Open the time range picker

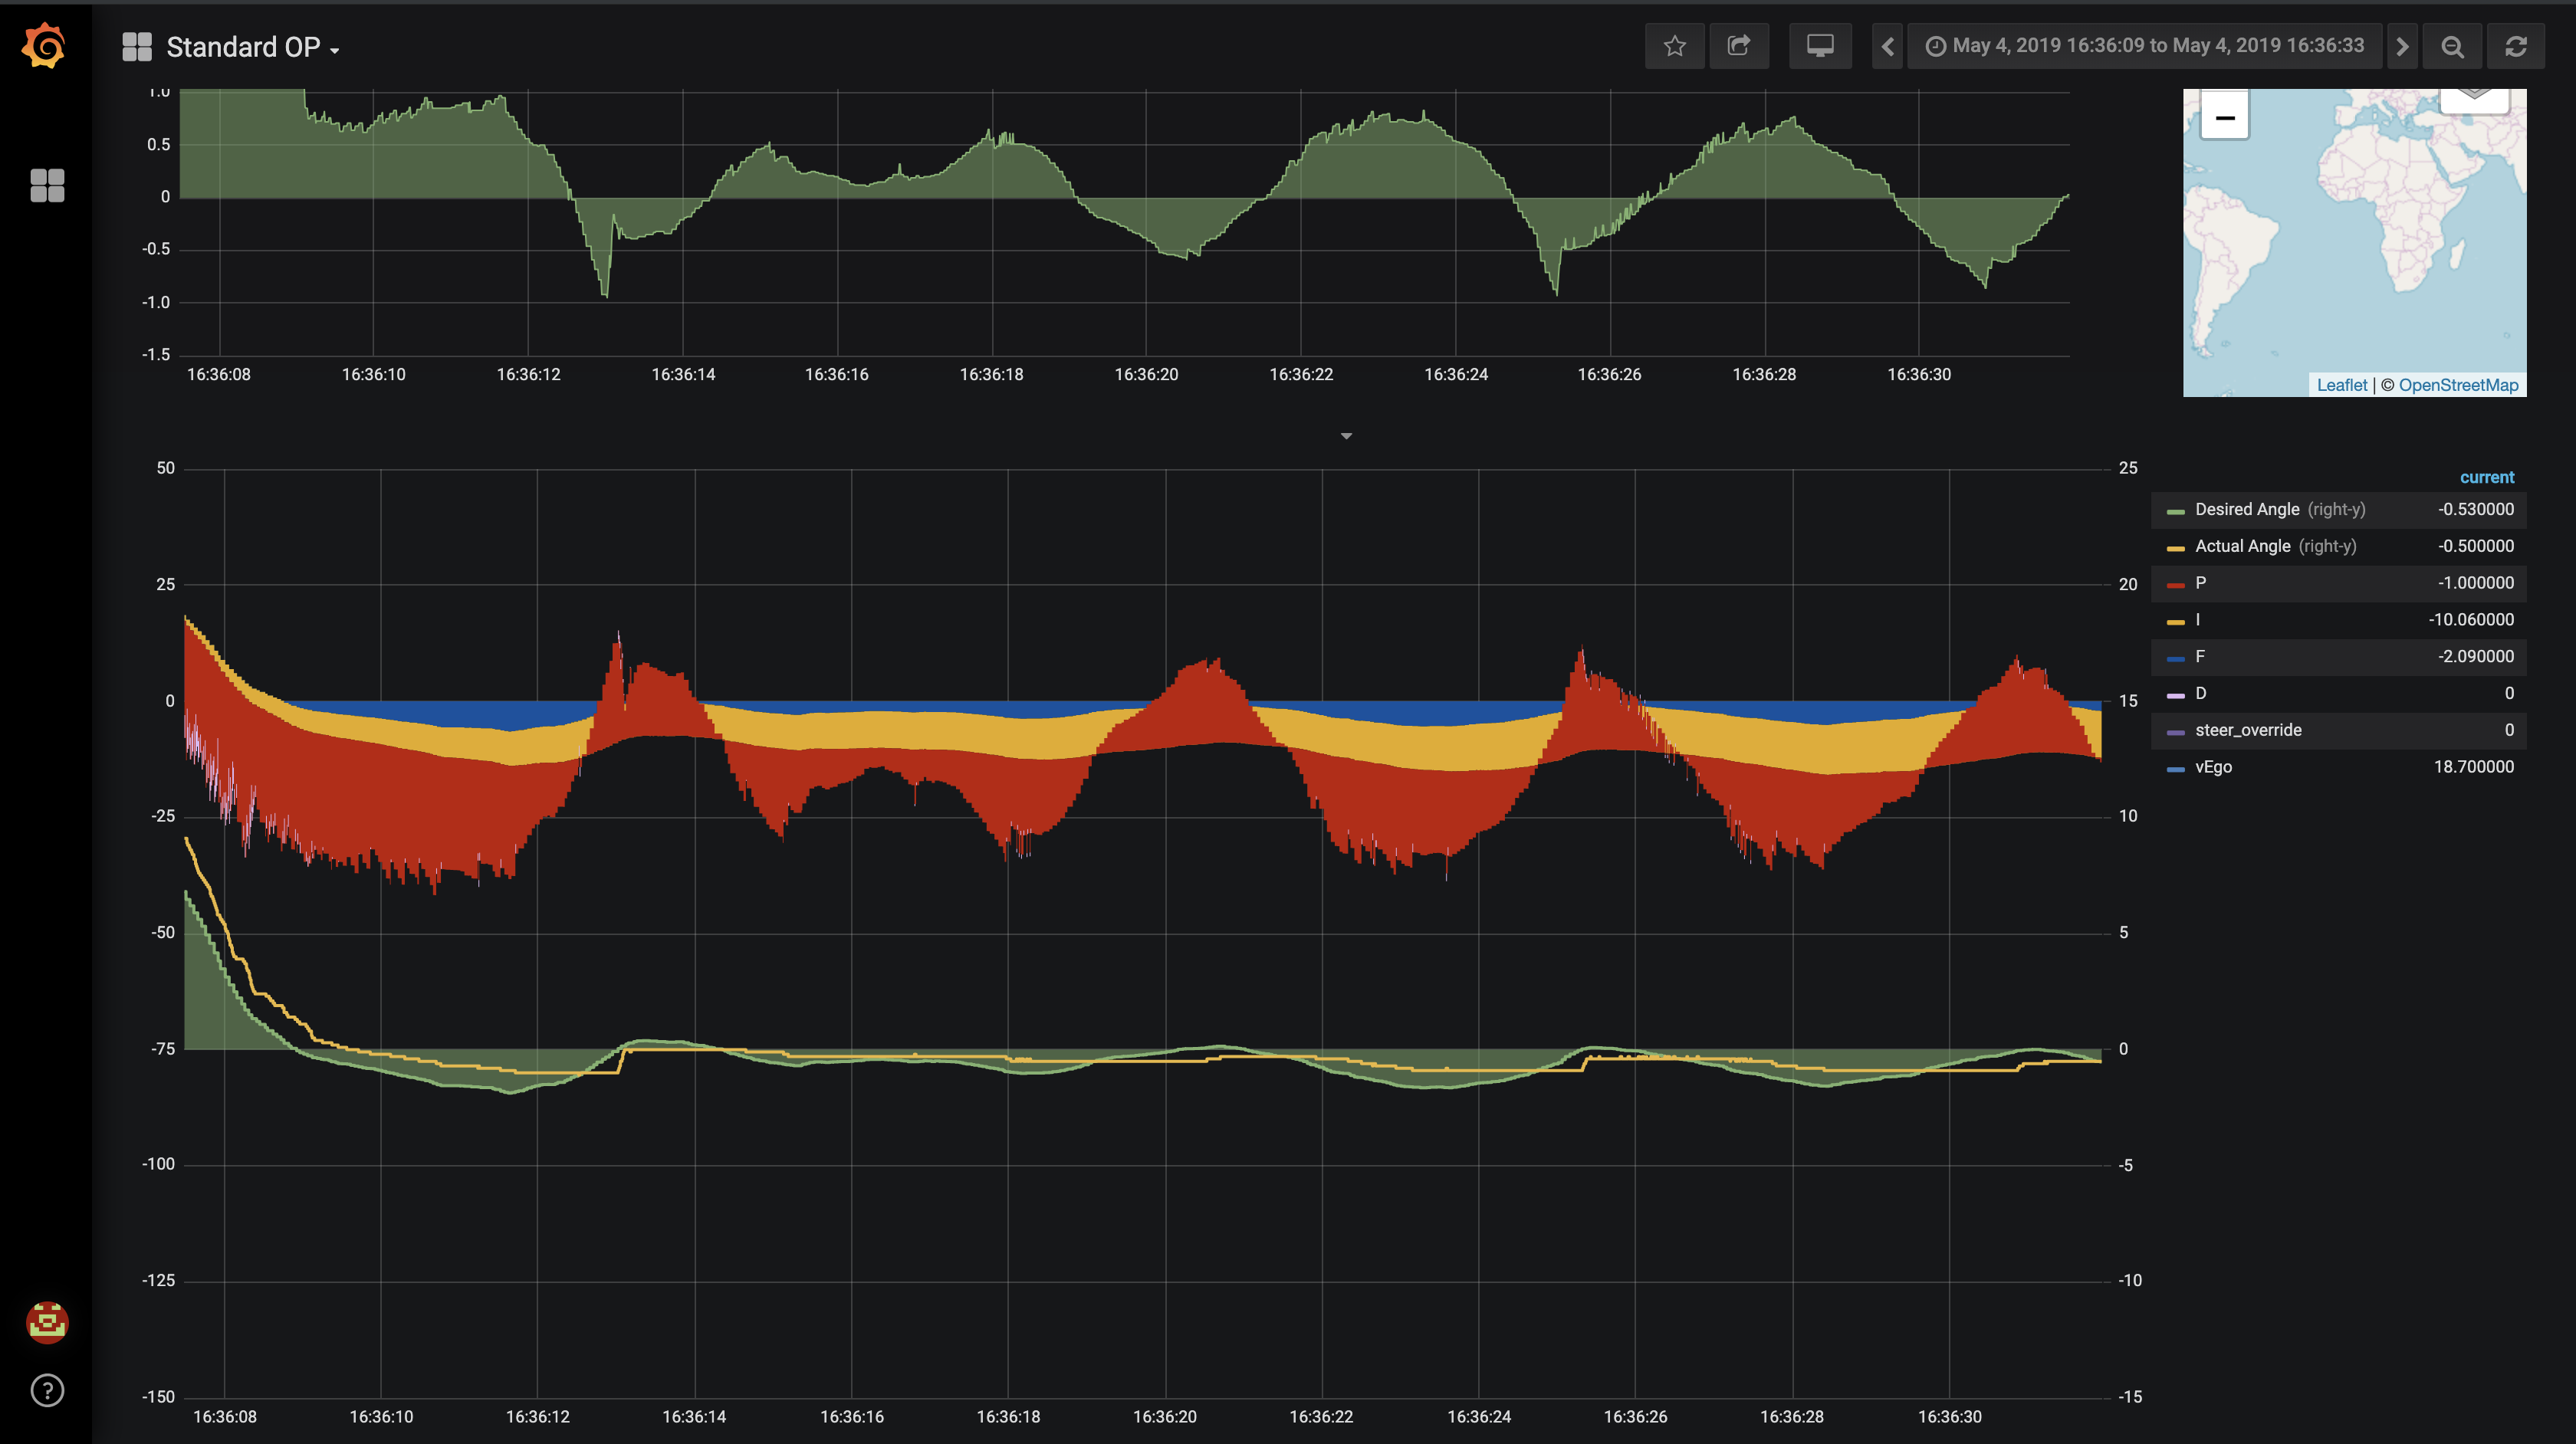pyautogui.click(x=2145, y=46)
